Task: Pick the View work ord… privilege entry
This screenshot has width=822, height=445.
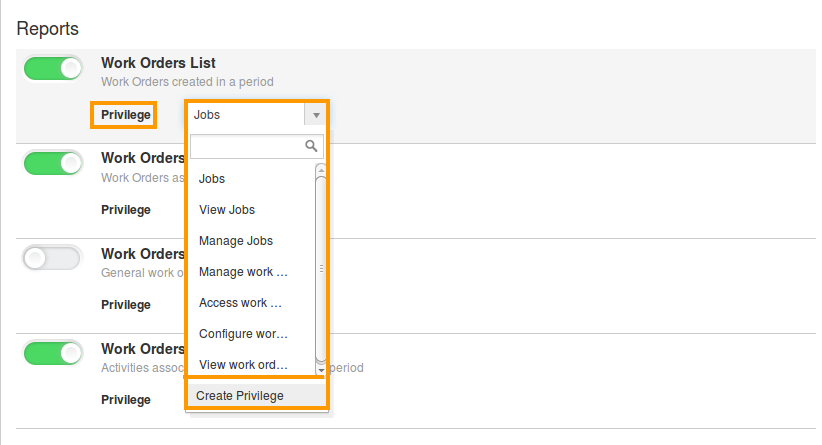Action: (x=243, y=364)
